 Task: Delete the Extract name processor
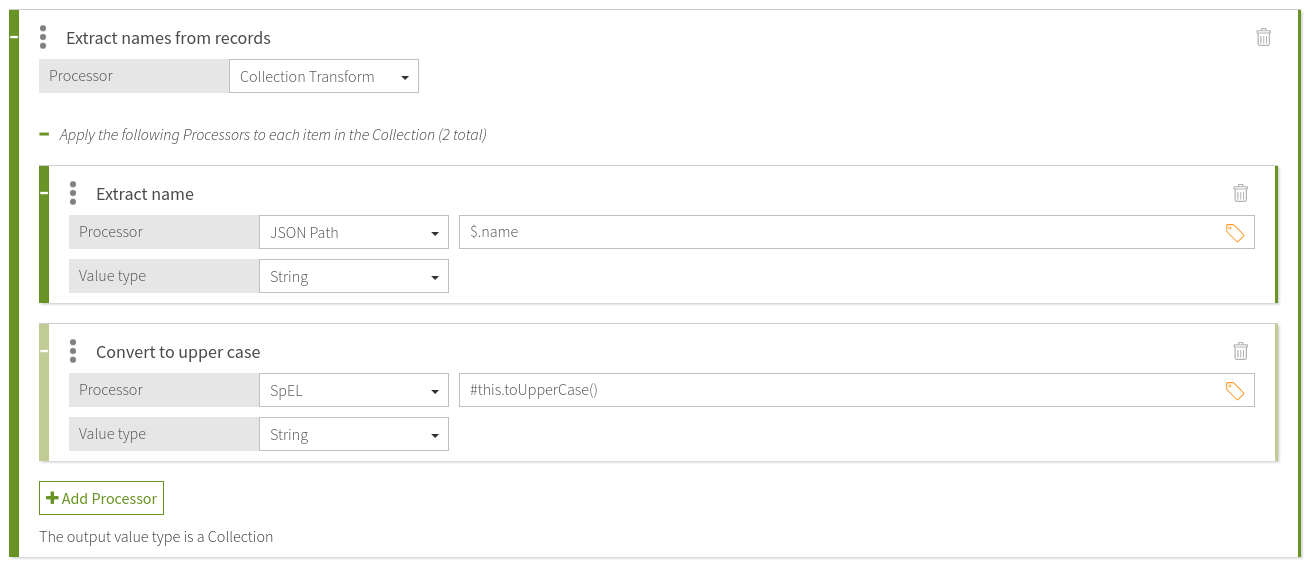click(x=1240, y=193)
